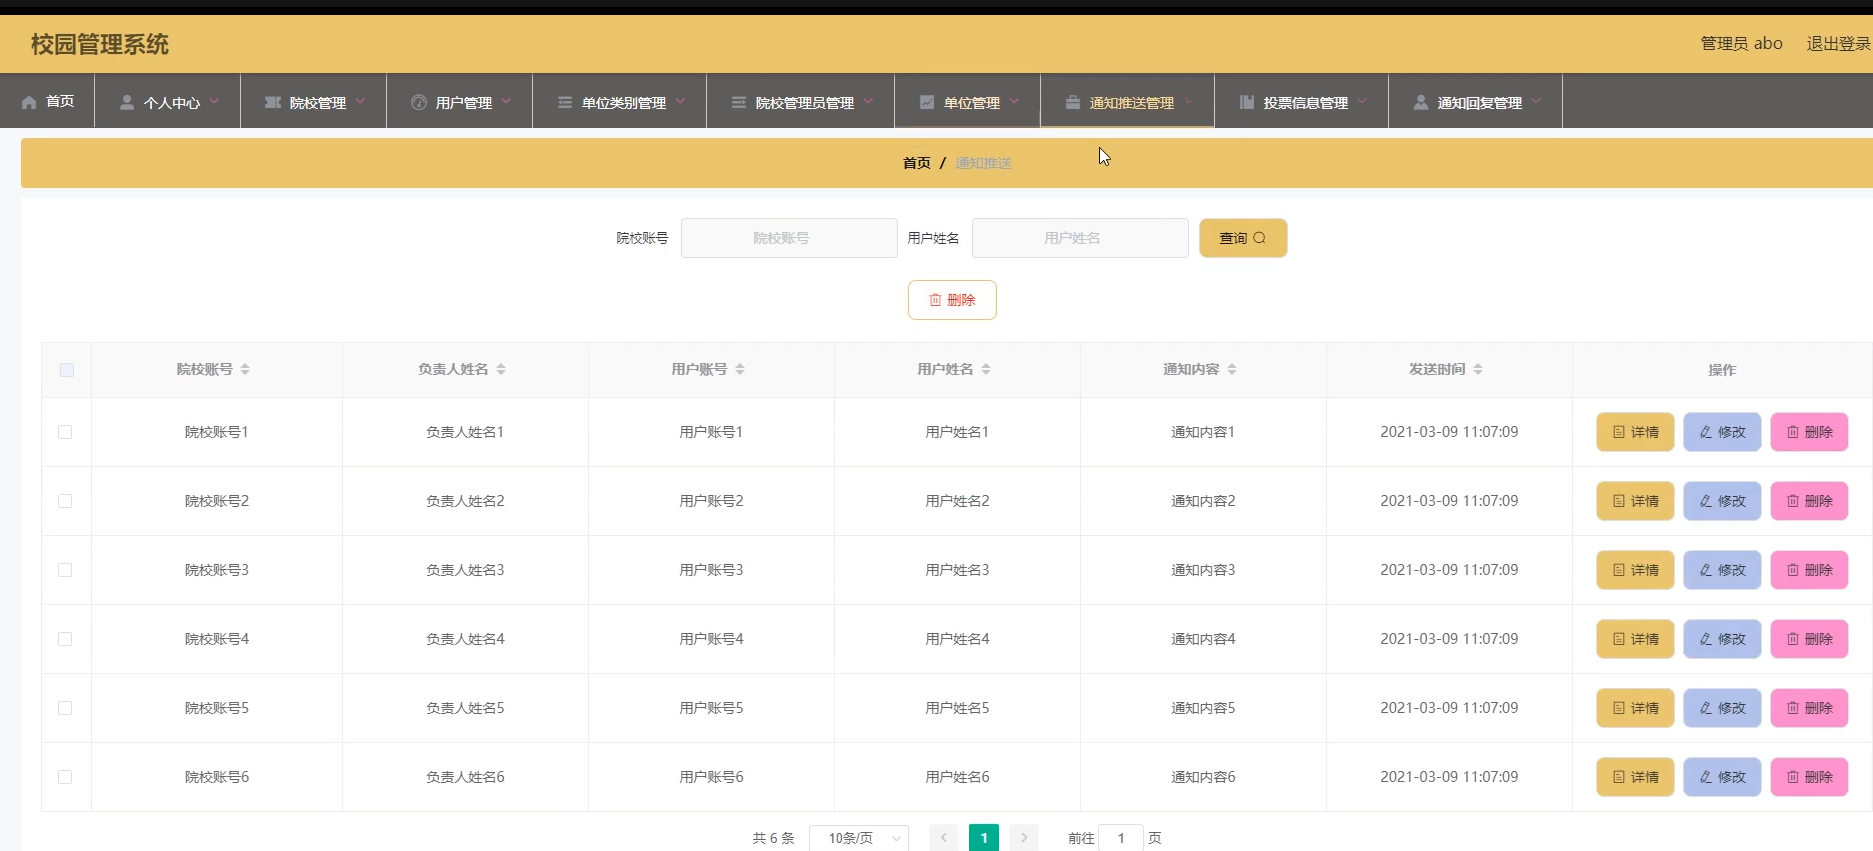The width and height of the screenshot is (1873, 851).
Task: Click the go-to page number input
Action: pyautogui.click(x=1121, y=838)
